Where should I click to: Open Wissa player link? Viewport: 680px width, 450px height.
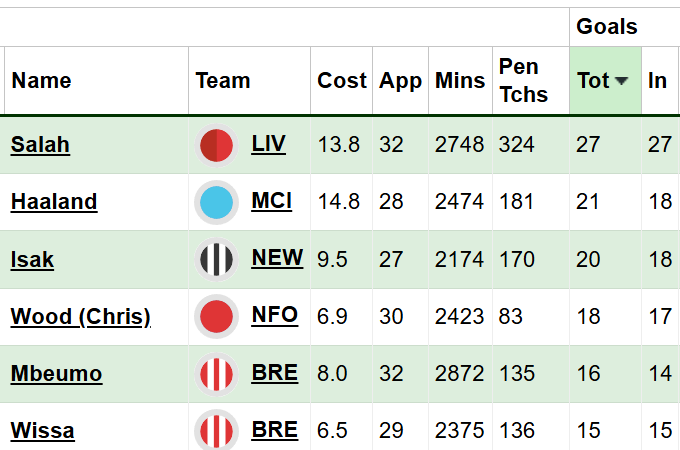click(x=42, y=430)
